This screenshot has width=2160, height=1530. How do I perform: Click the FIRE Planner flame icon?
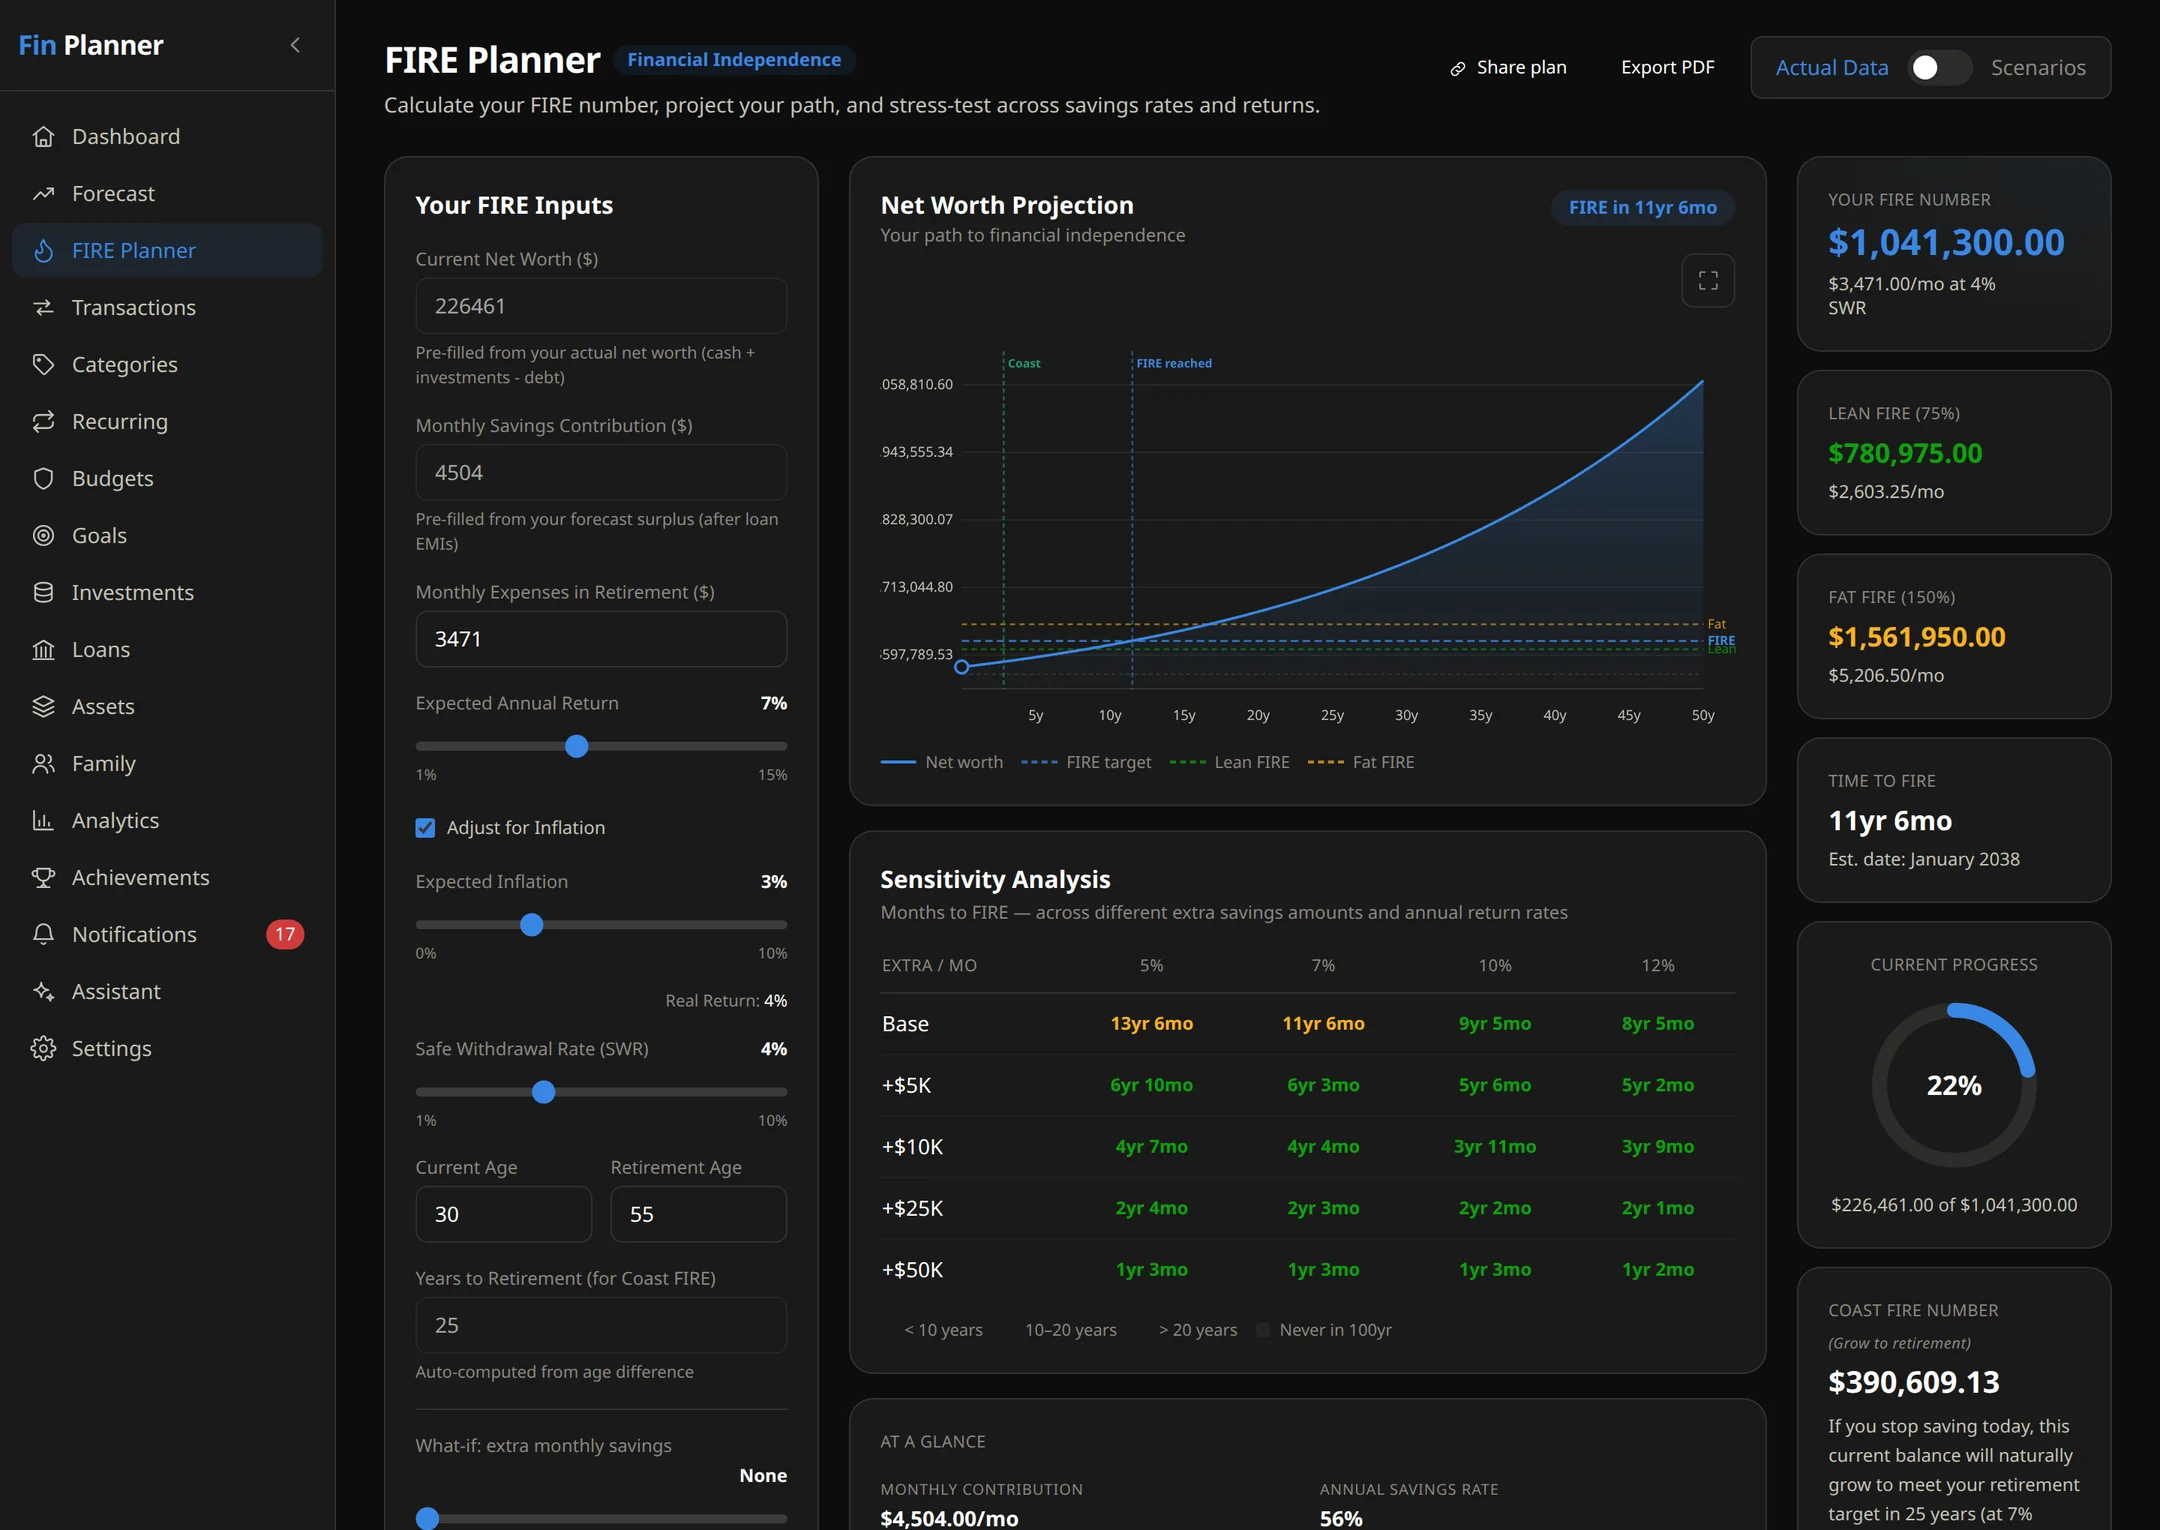[43, 250]
